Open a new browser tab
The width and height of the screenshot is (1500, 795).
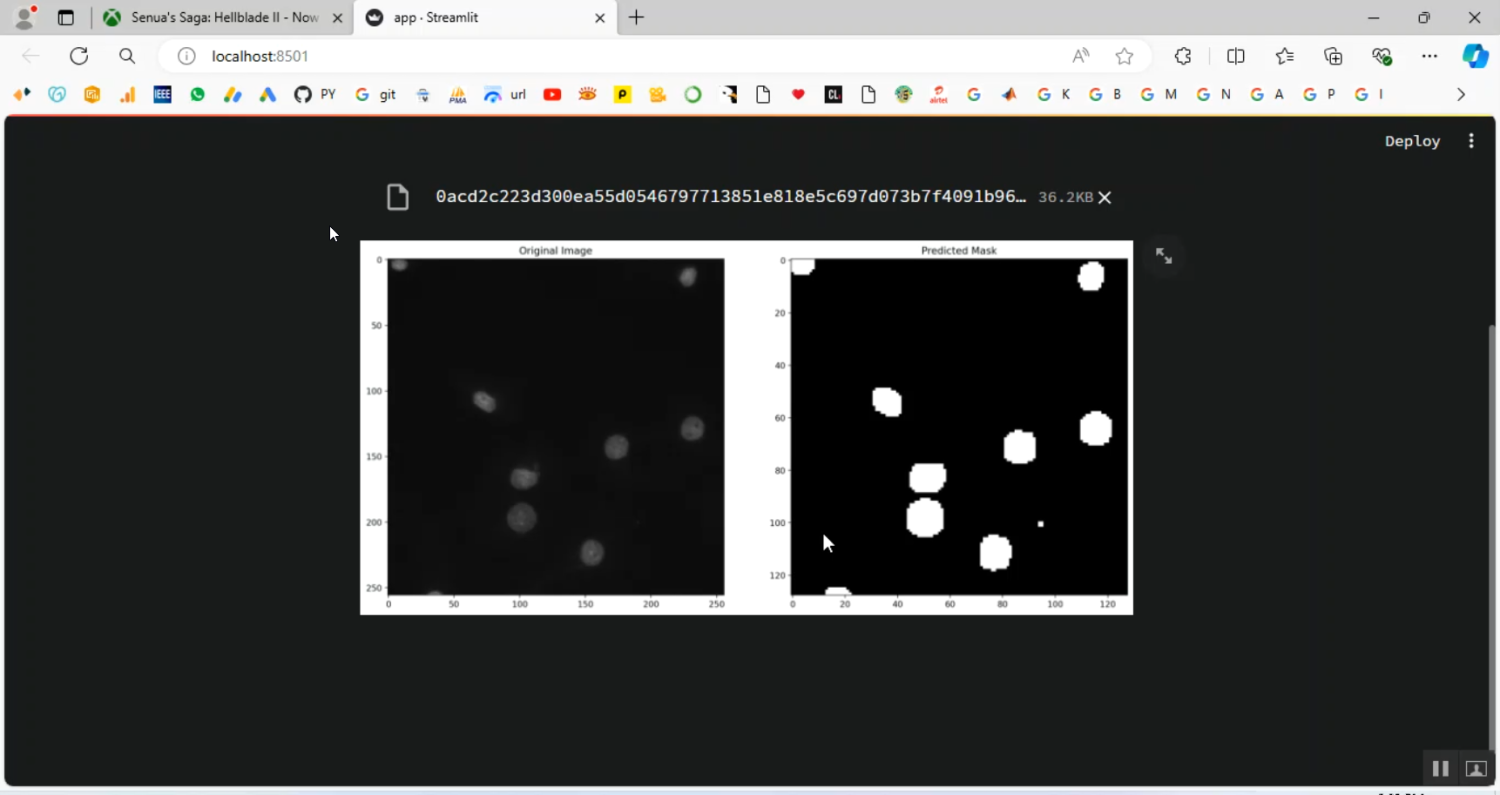tap(636, 18)
